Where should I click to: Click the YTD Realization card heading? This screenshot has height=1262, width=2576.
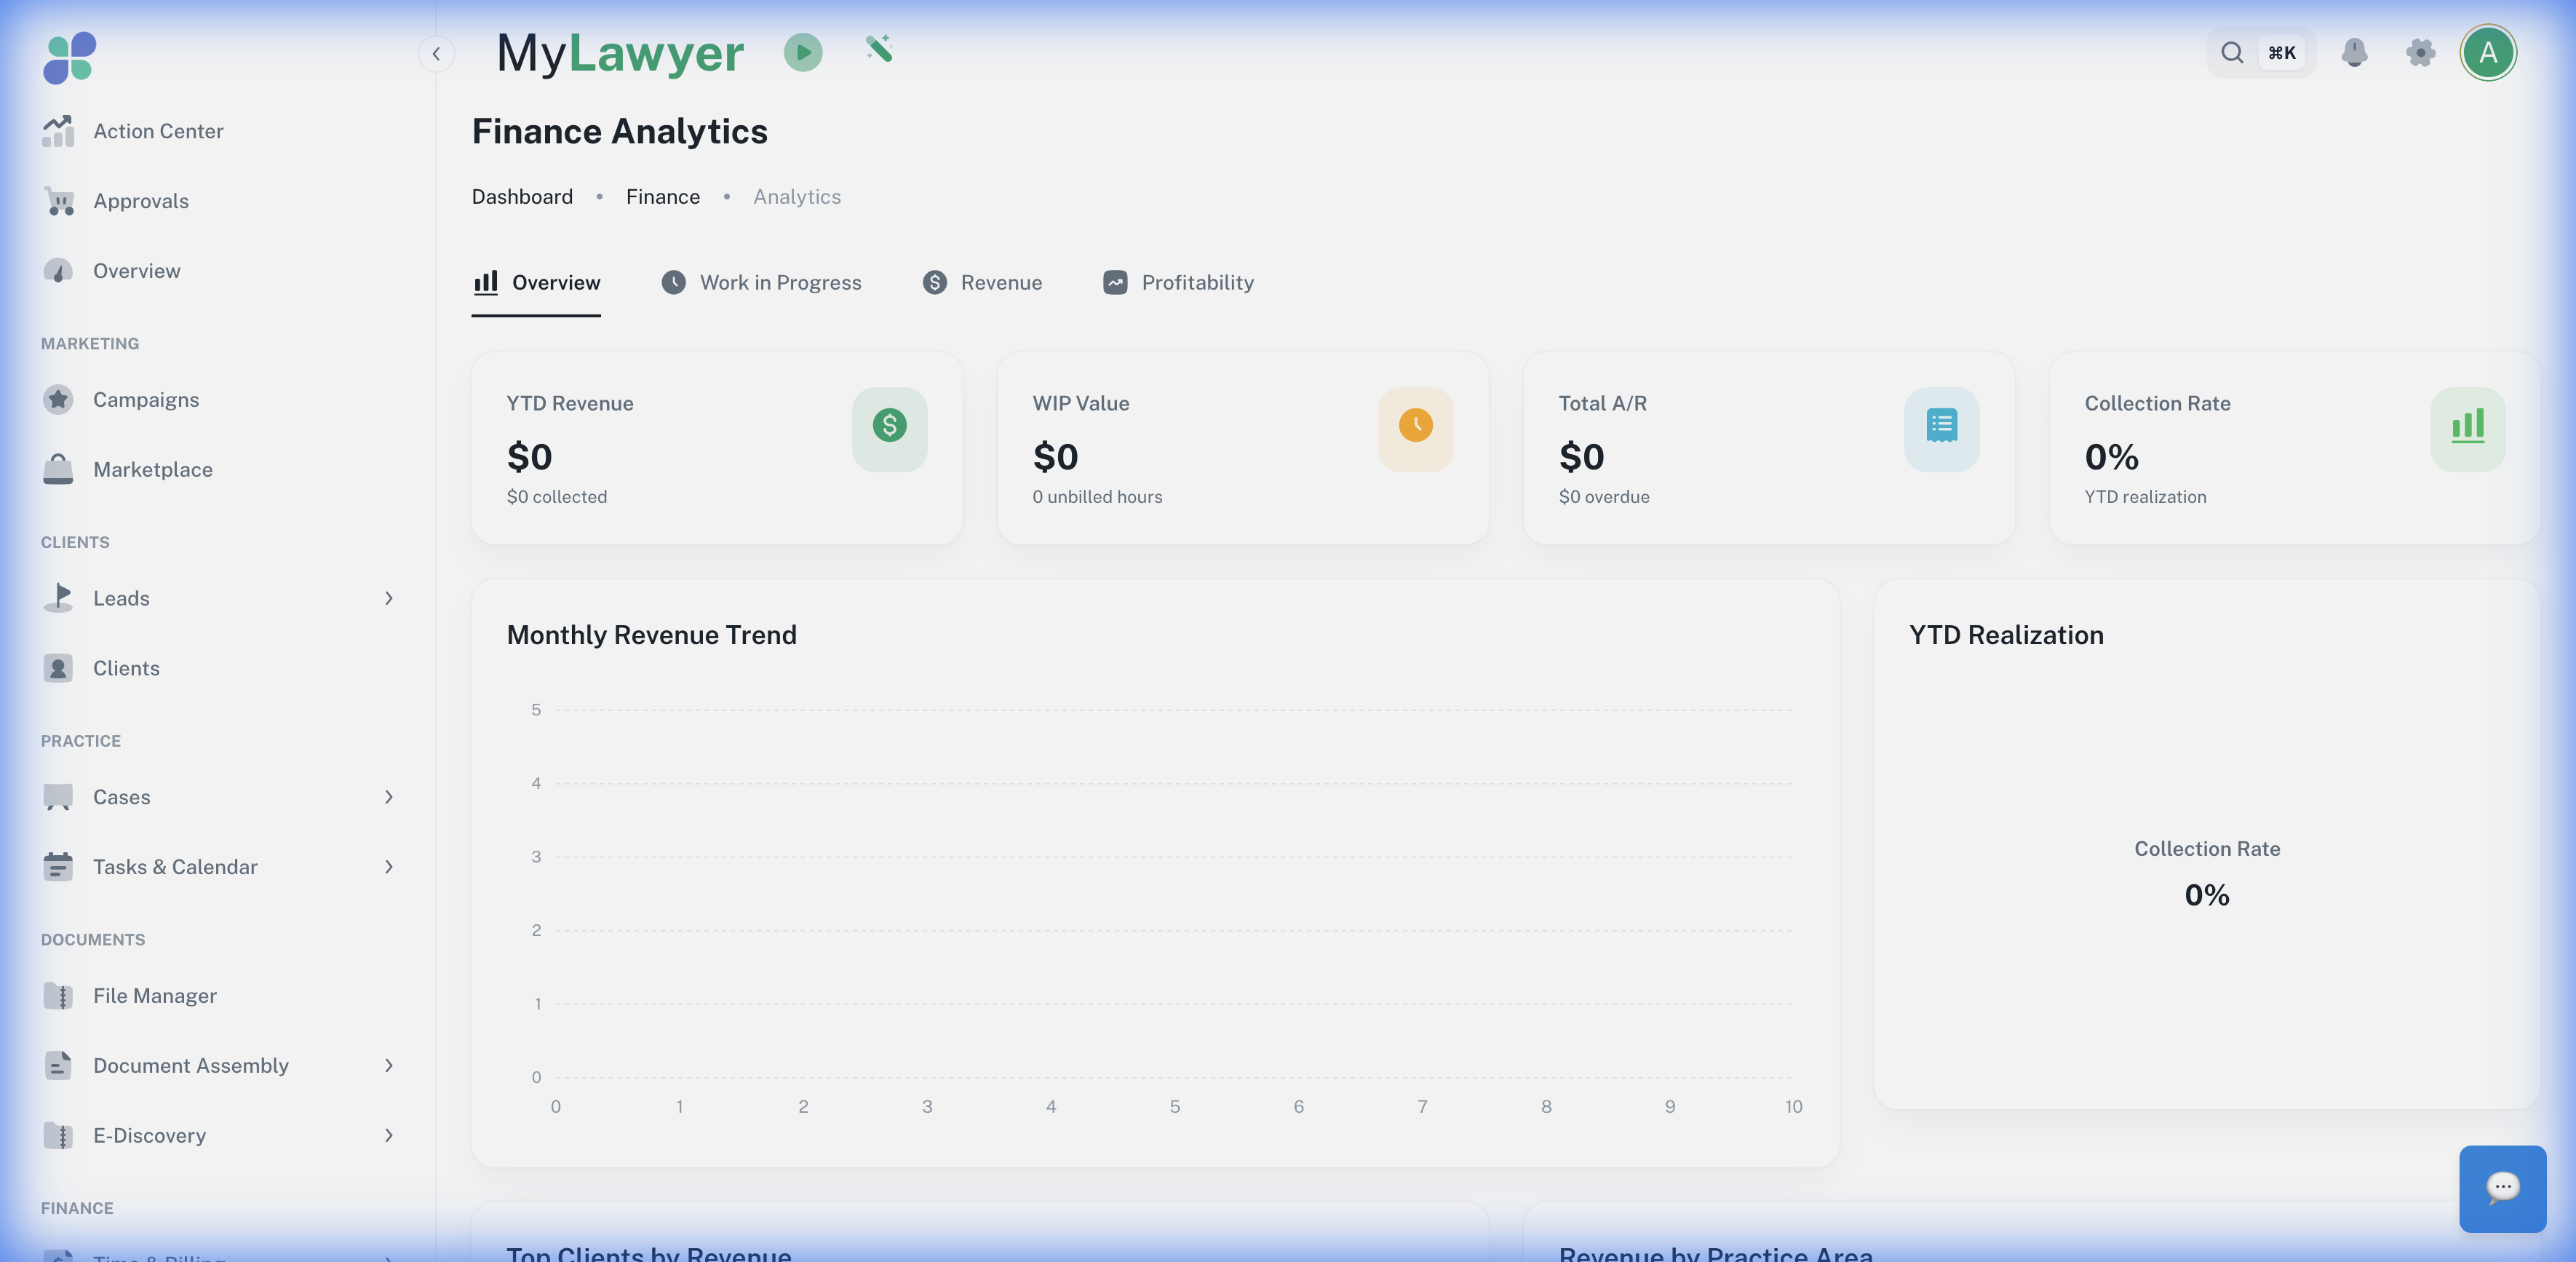point(2006,635)
